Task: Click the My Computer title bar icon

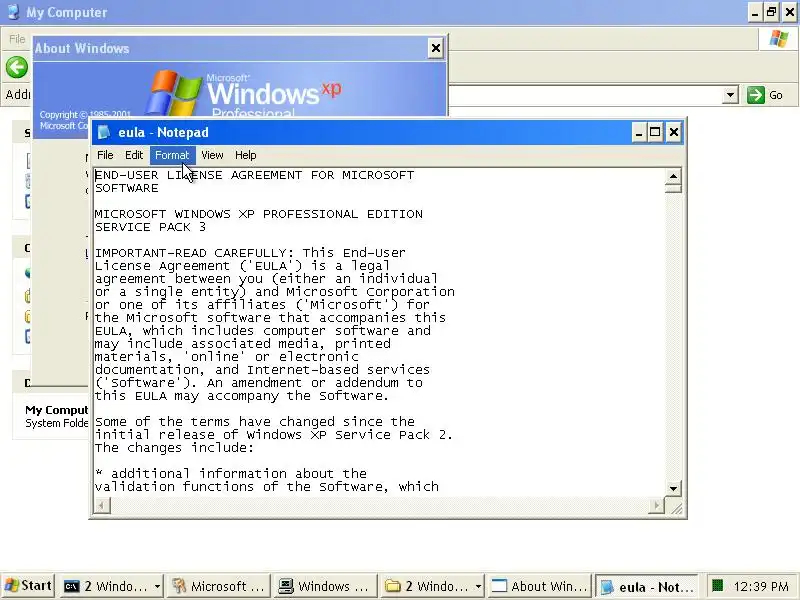Action: click(14, 12)
